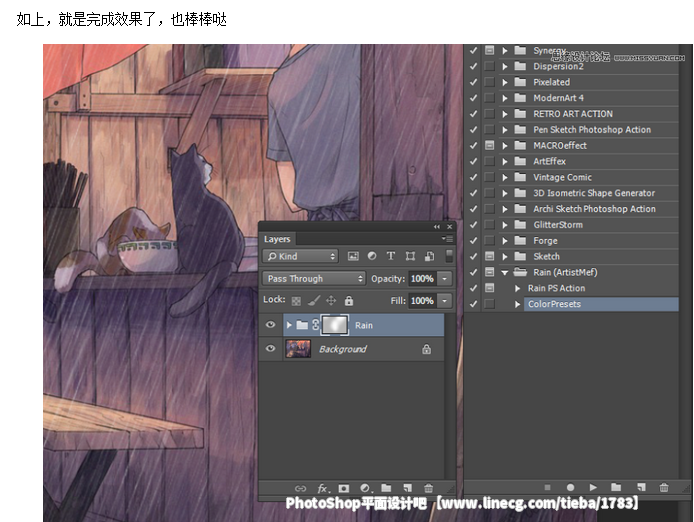Collapse the Rain (ArtistMef) action set
The image size is (694, 522).
pyautogui.click(x=505, y=273)
